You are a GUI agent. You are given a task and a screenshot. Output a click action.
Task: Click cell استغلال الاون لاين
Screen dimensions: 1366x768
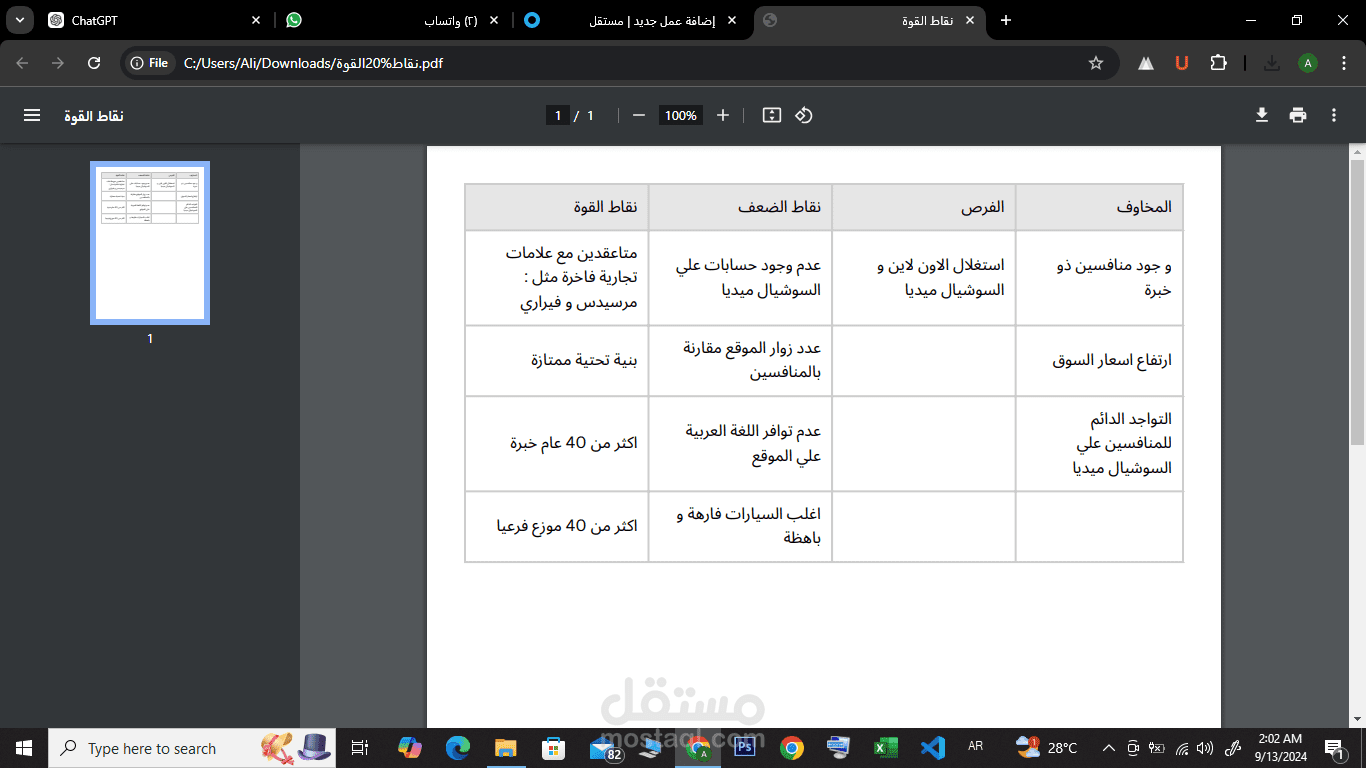coord(924,278)
